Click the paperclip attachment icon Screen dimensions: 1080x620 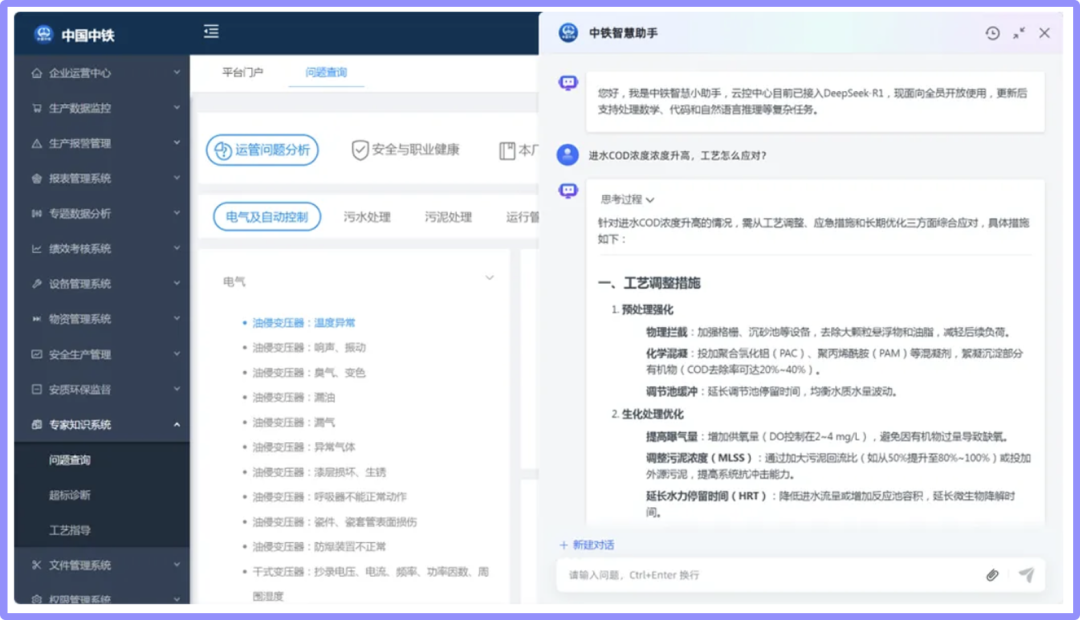tap(992, 575)
